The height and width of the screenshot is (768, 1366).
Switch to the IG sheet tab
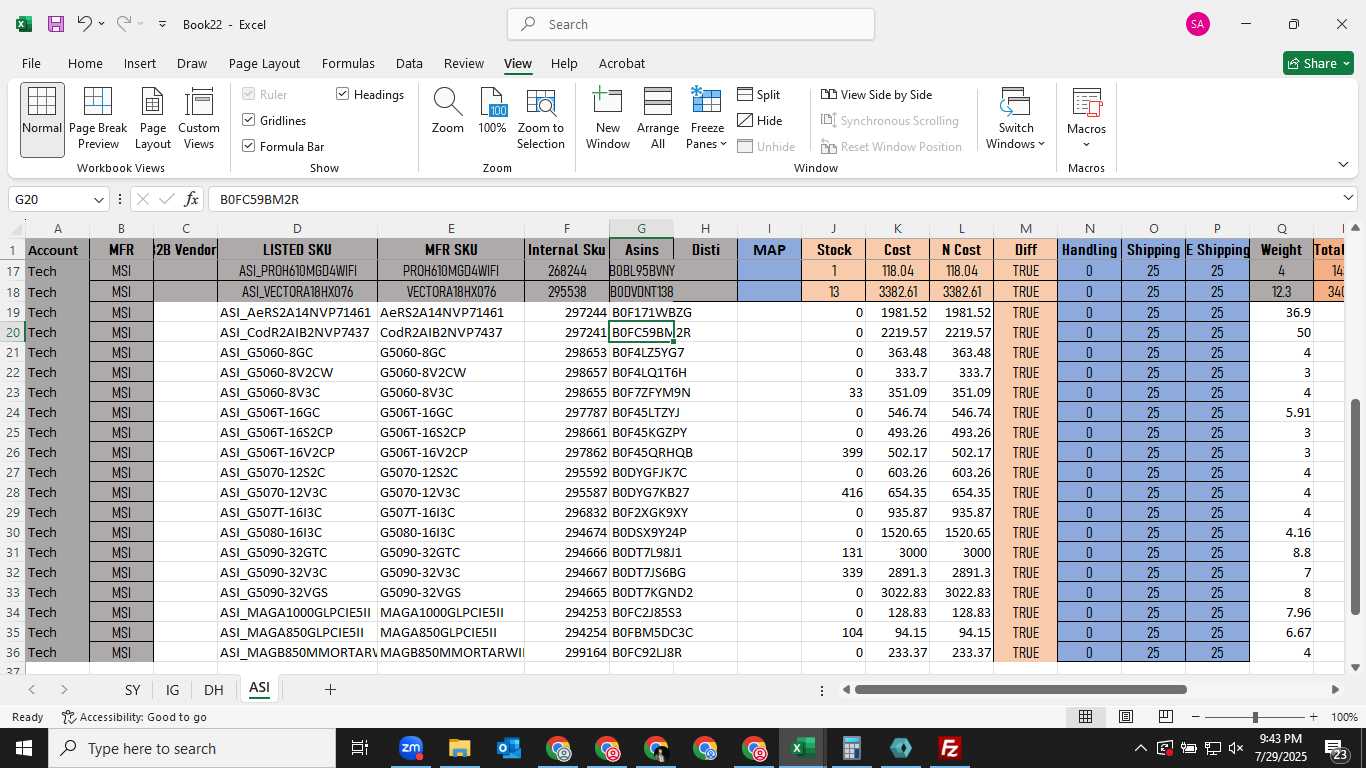pos(173,690)
